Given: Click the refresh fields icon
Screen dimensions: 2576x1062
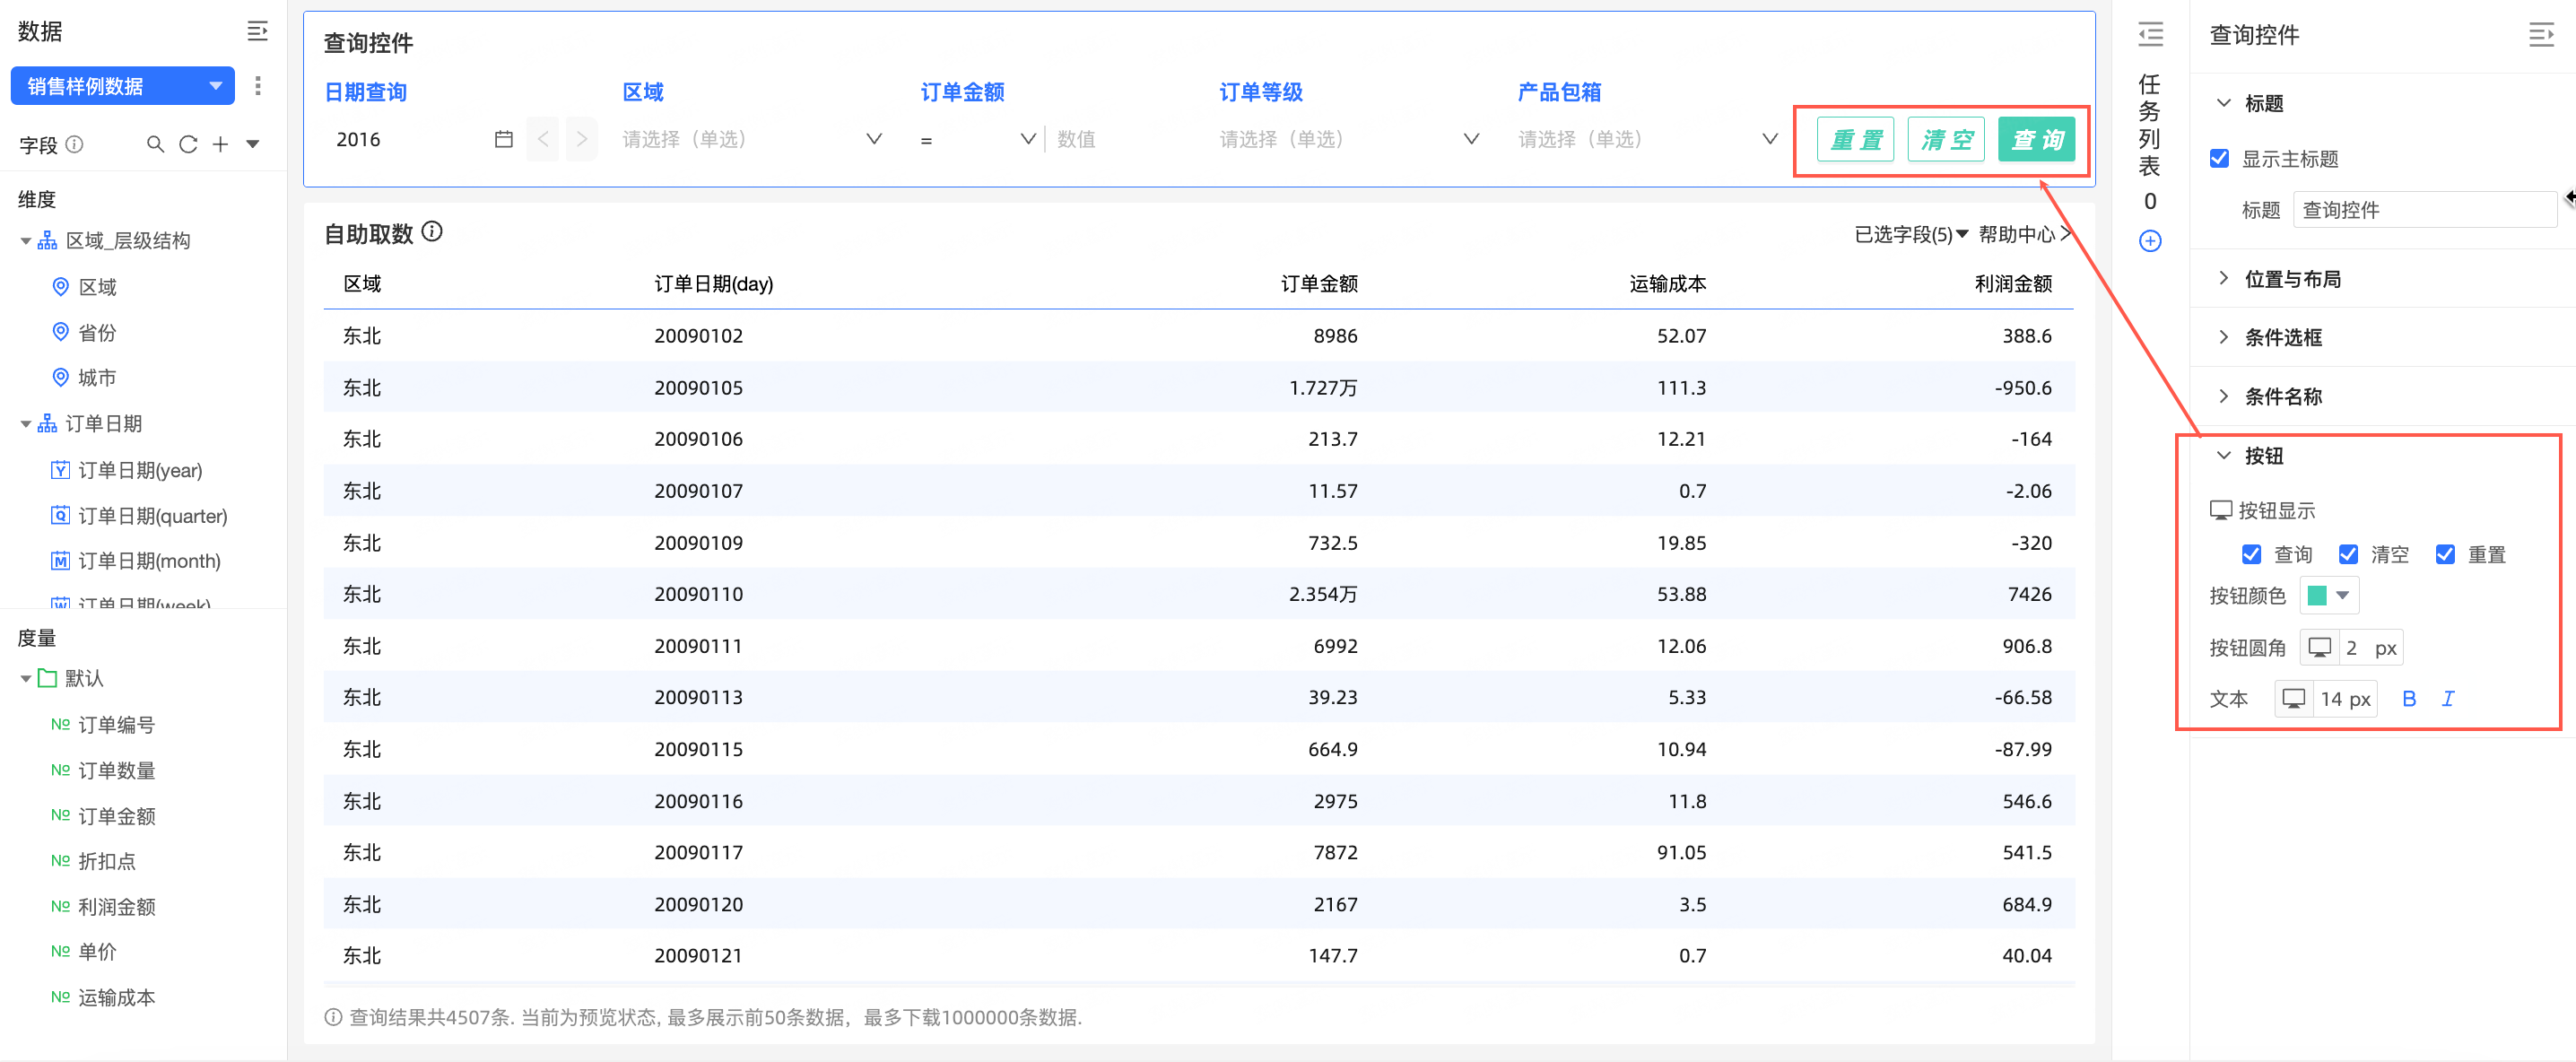Looking at the screenshot, I should pos(187,144).
